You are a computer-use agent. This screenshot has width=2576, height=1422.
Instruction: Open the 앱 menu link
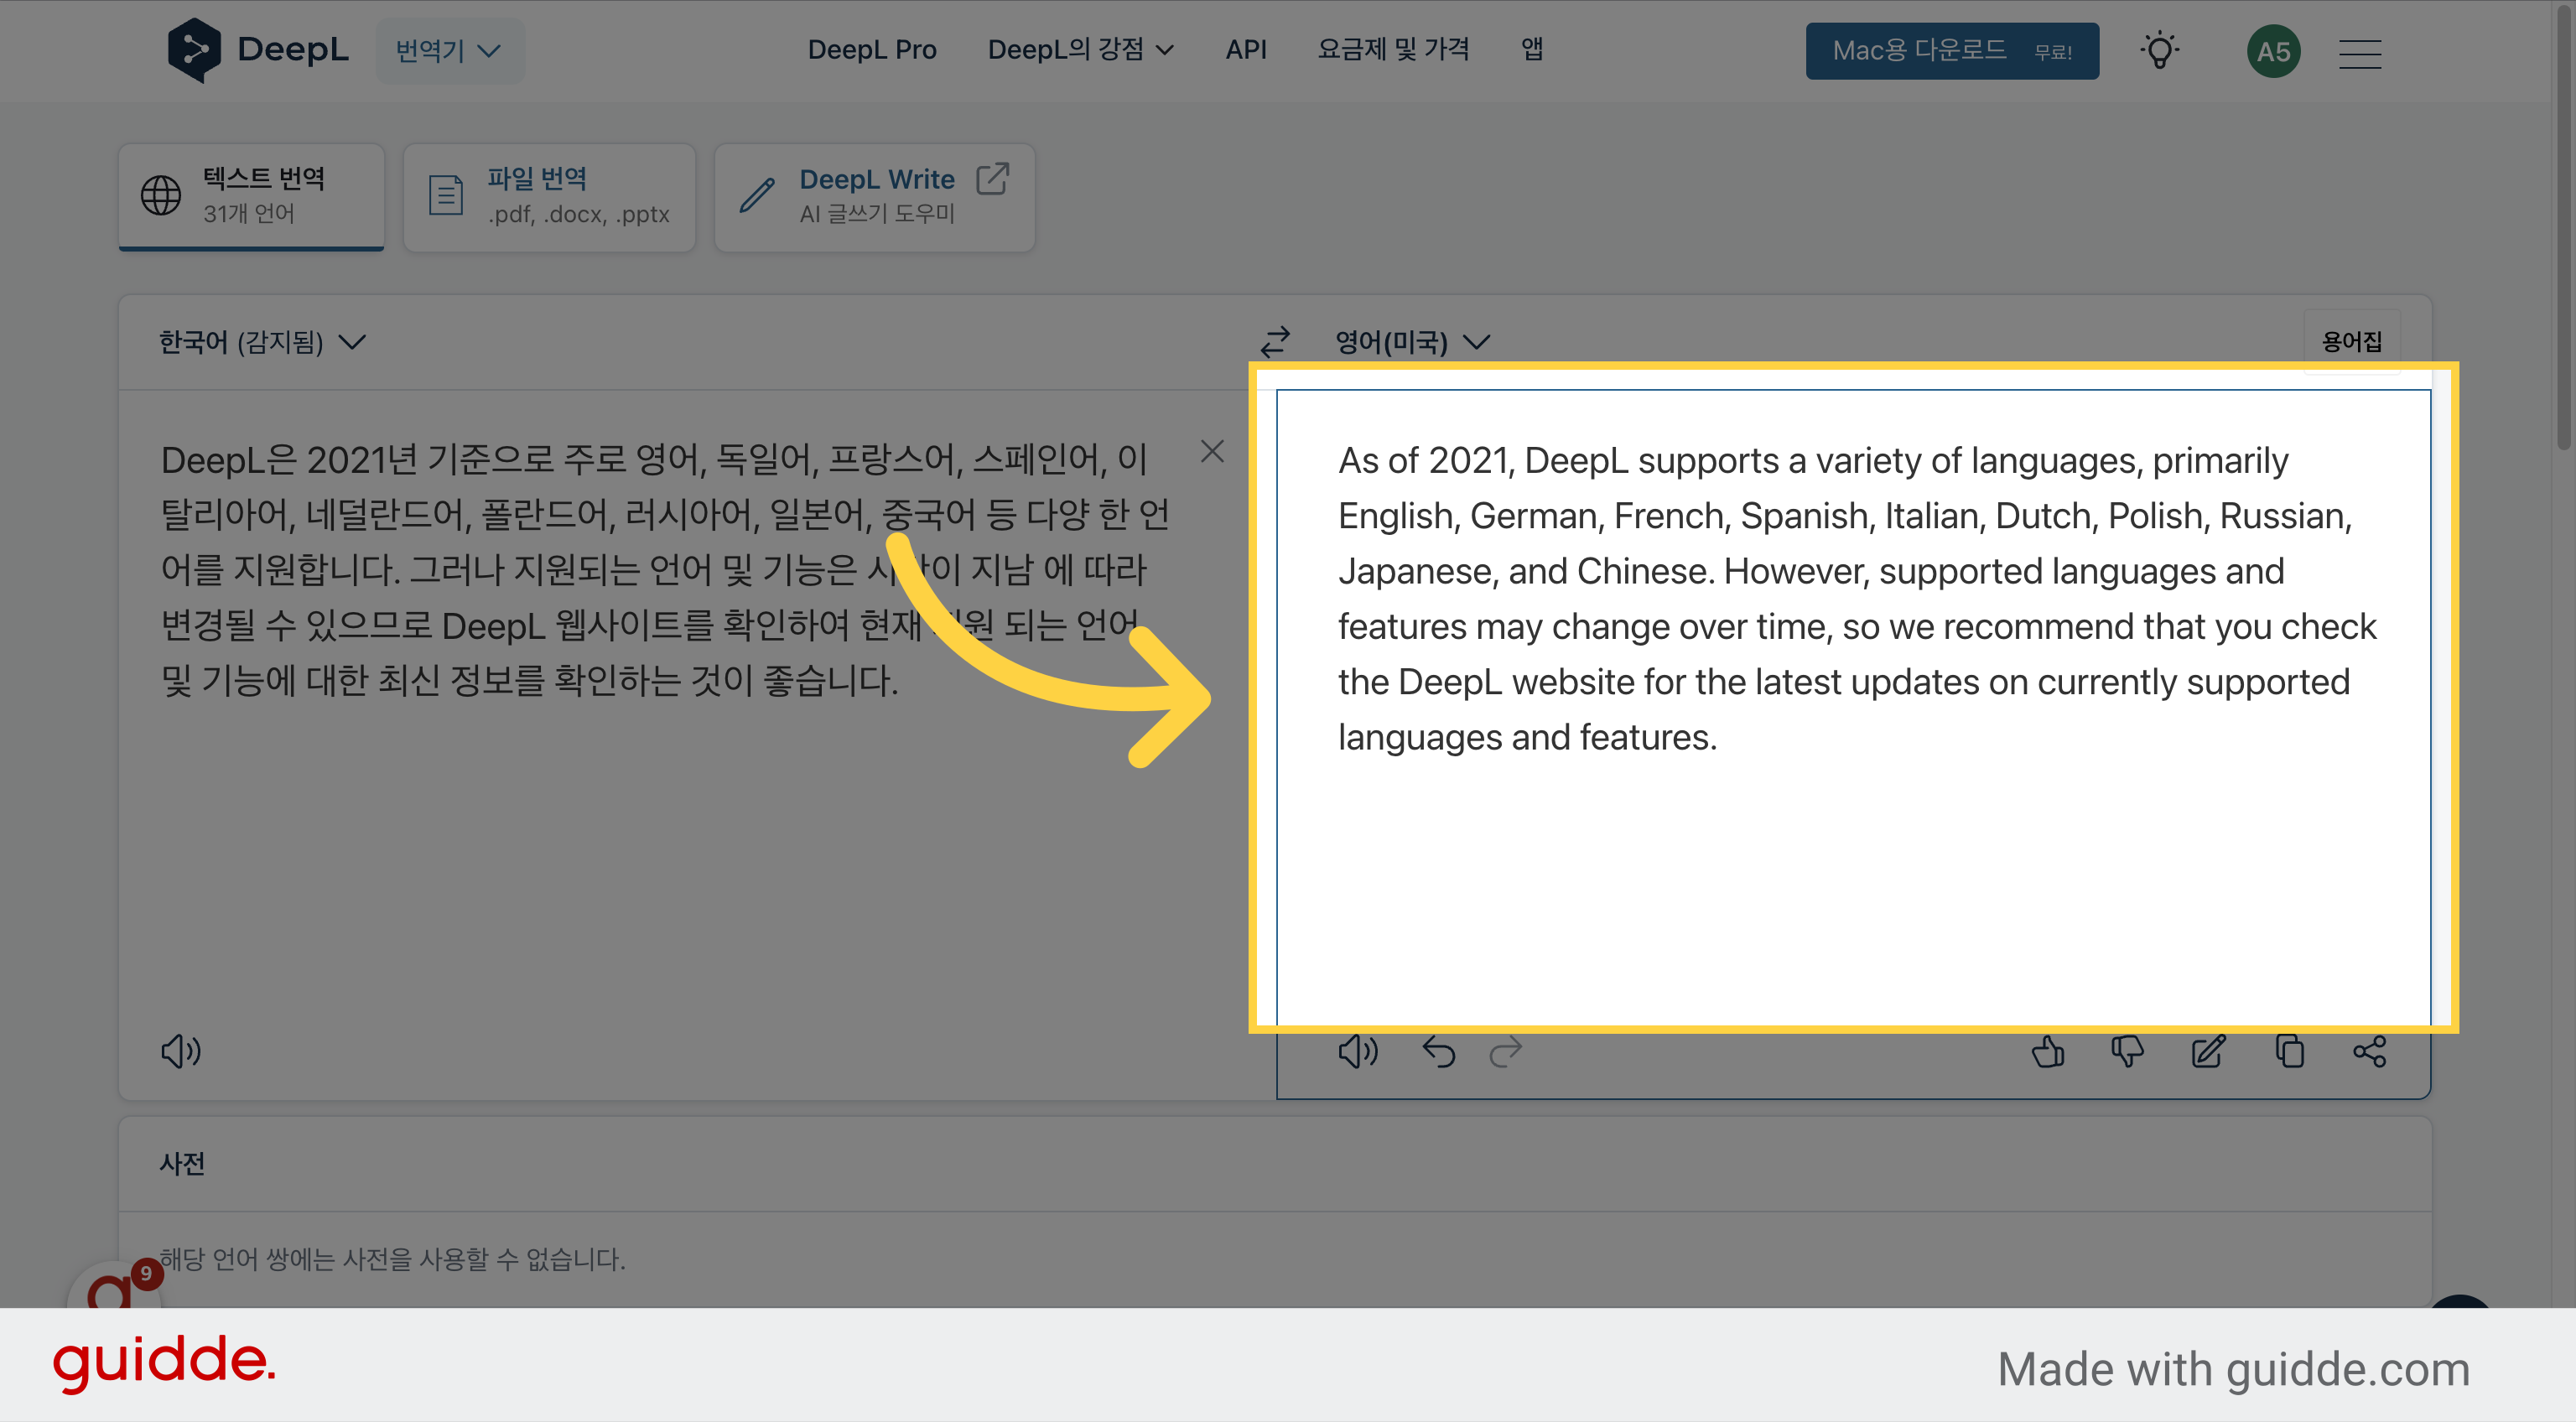click(x=1532, y=49)
